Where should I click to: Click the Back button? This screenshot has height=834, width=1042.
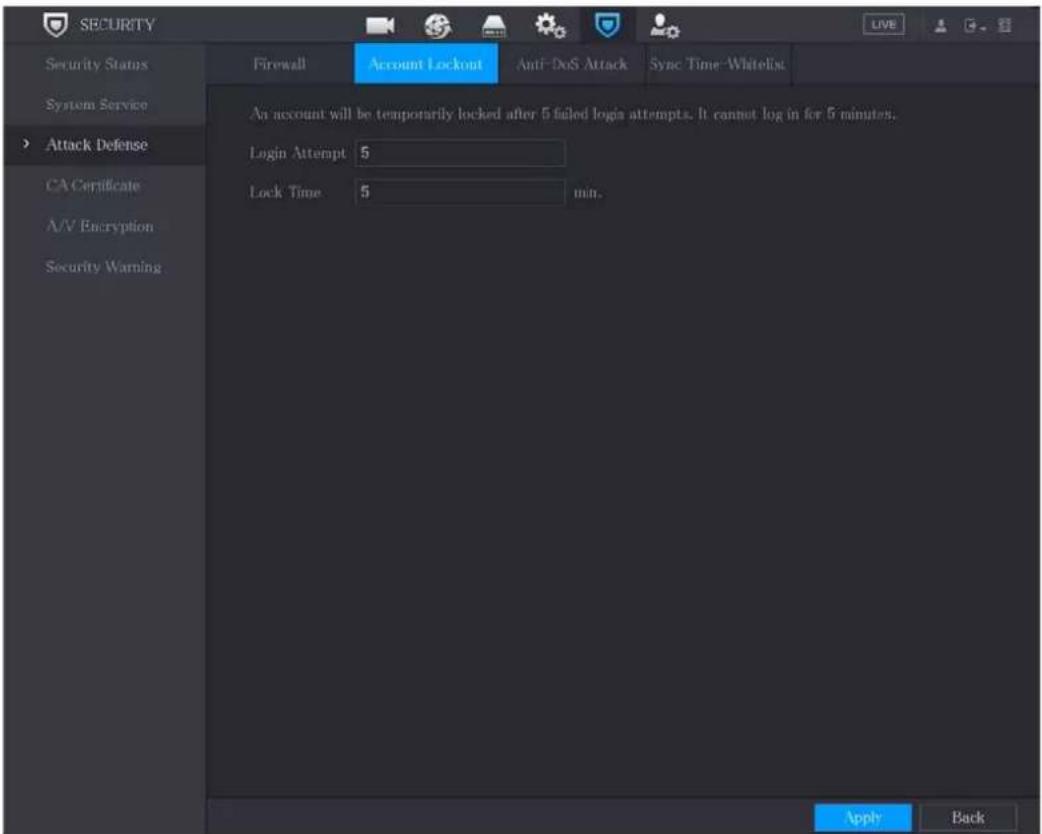[968, 818]
